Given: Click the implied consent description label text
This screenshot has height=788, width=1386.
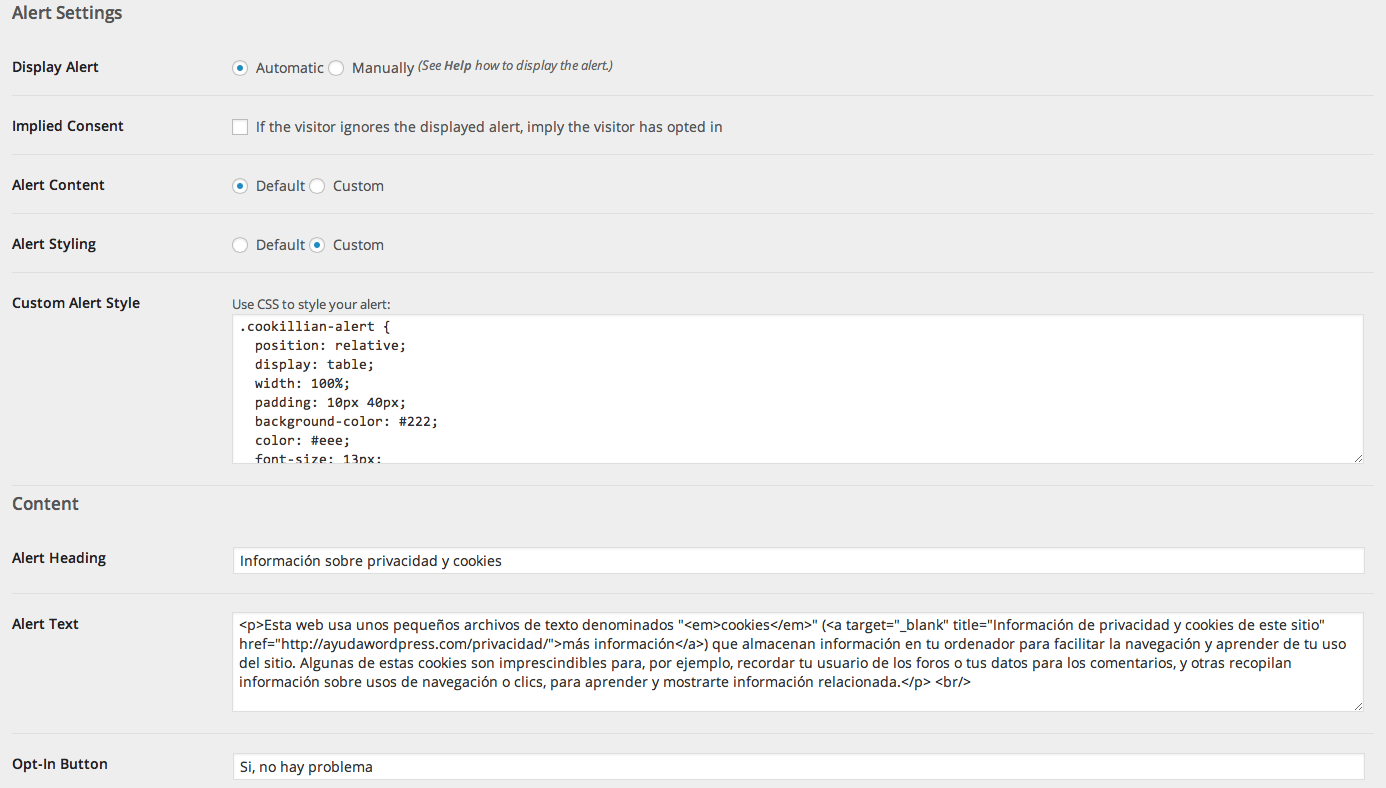Looking at the screenshot, I should click(x=489, y=127).
